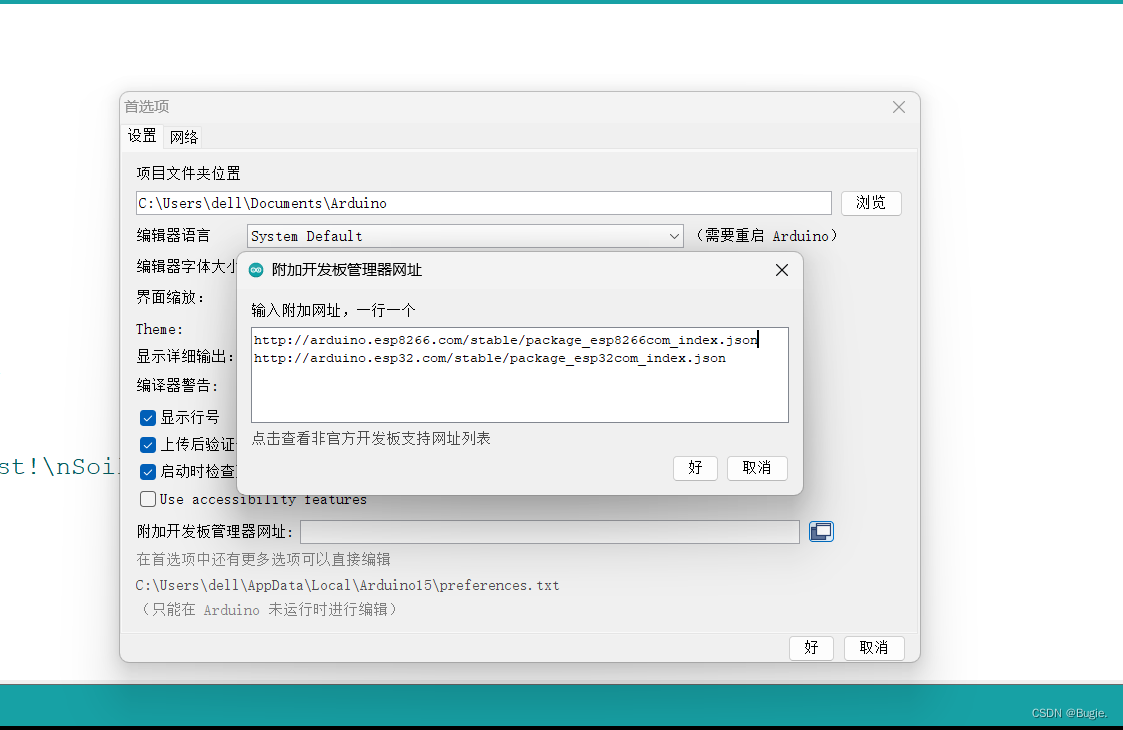This screenshot has height=730, width=1123.
Task: Click 好 in the URL dialog
Action: click(695, 468)
